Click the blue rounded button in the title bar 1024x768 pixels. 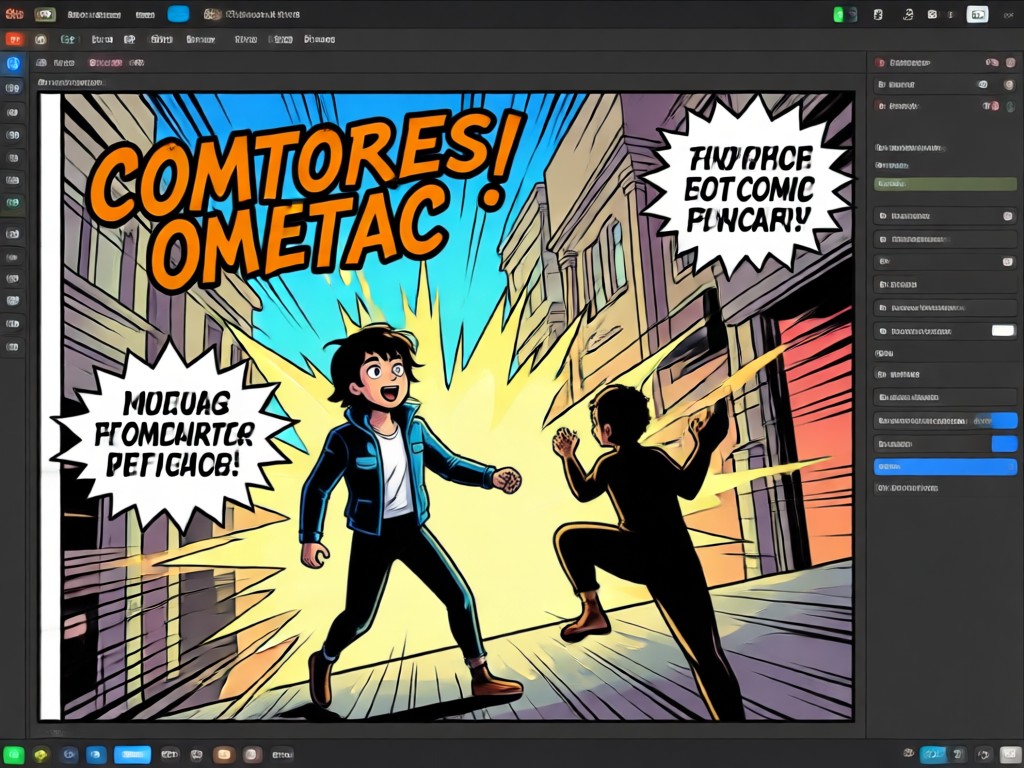(x=178, y=14)
